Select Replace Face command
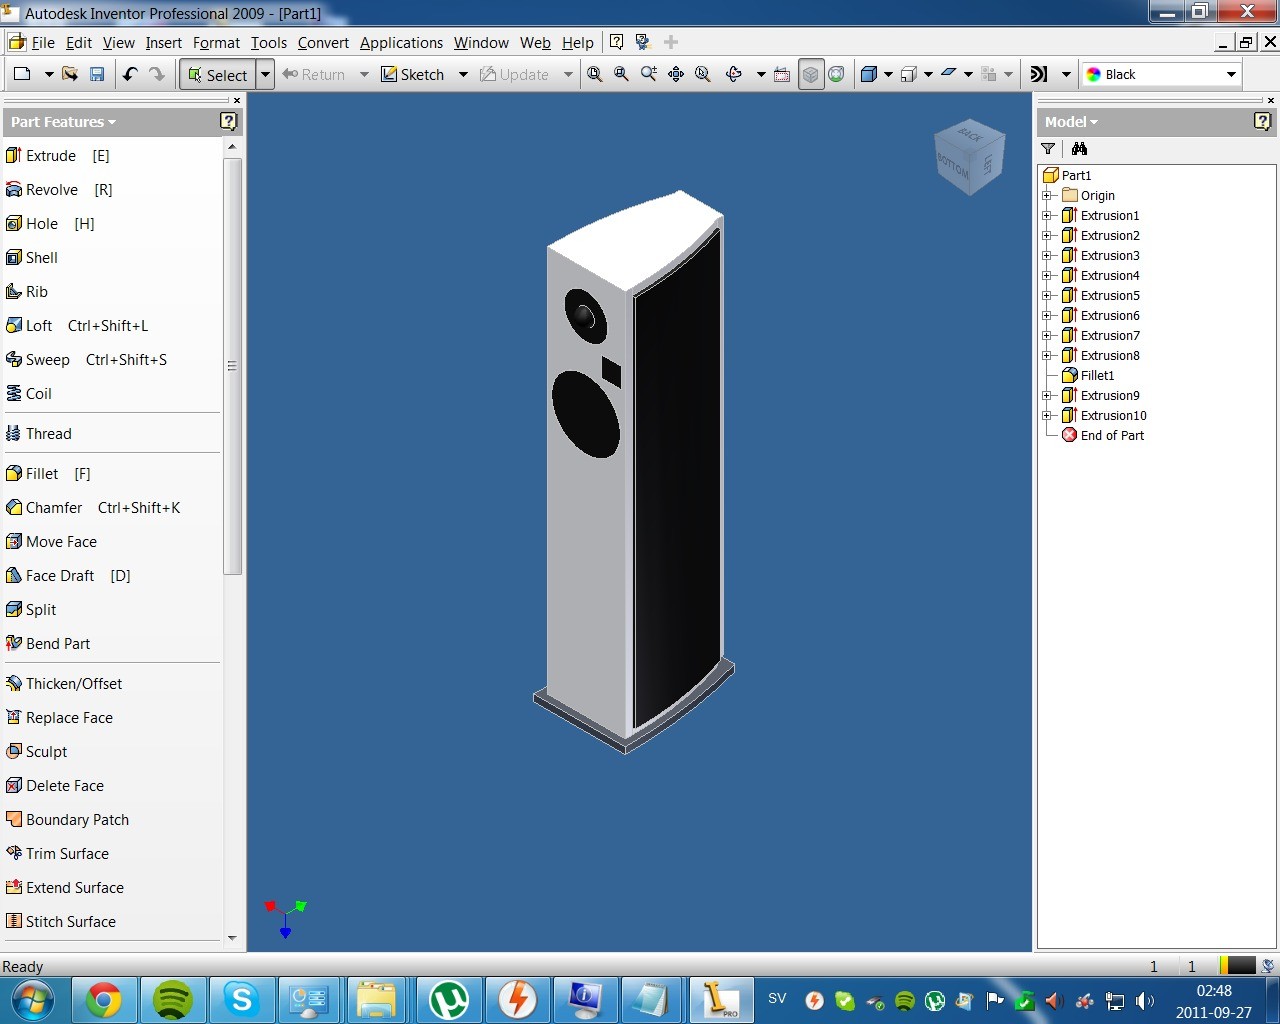The image size is (1280, 1024). (60, 718)
